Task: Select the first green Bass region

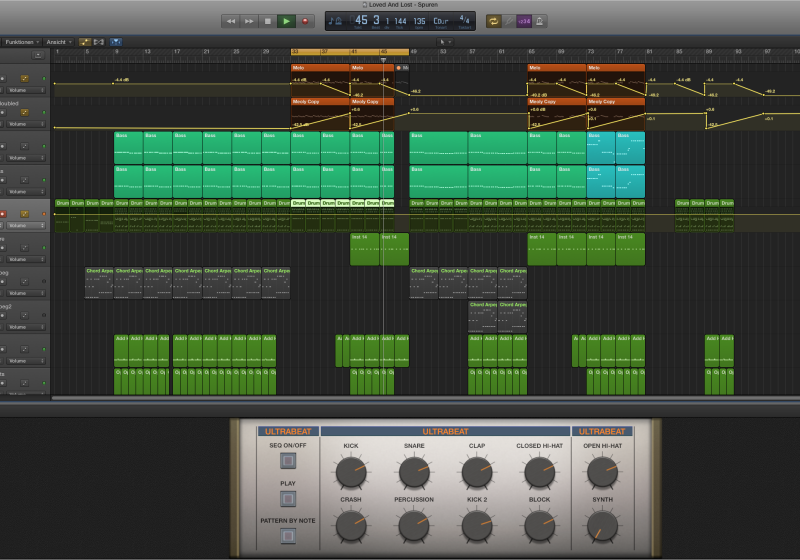Action: pos(128,147)
